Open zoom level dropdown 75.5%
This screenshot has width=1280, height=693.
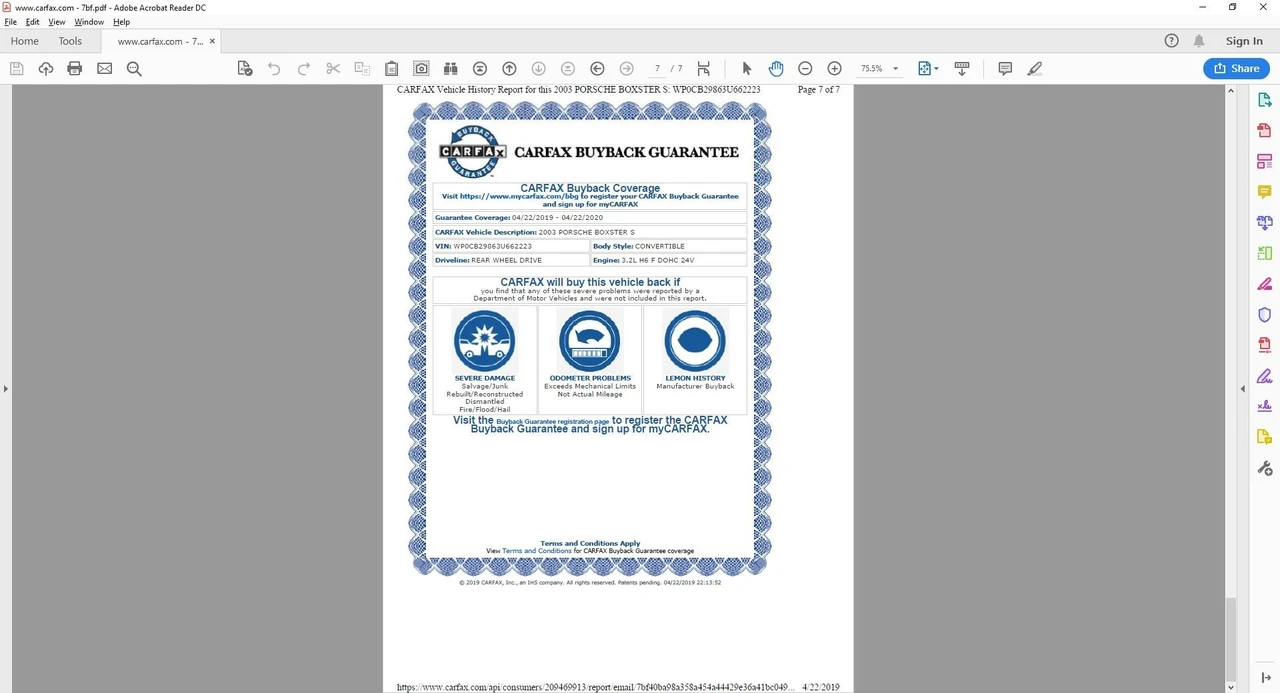click(879, 68)
